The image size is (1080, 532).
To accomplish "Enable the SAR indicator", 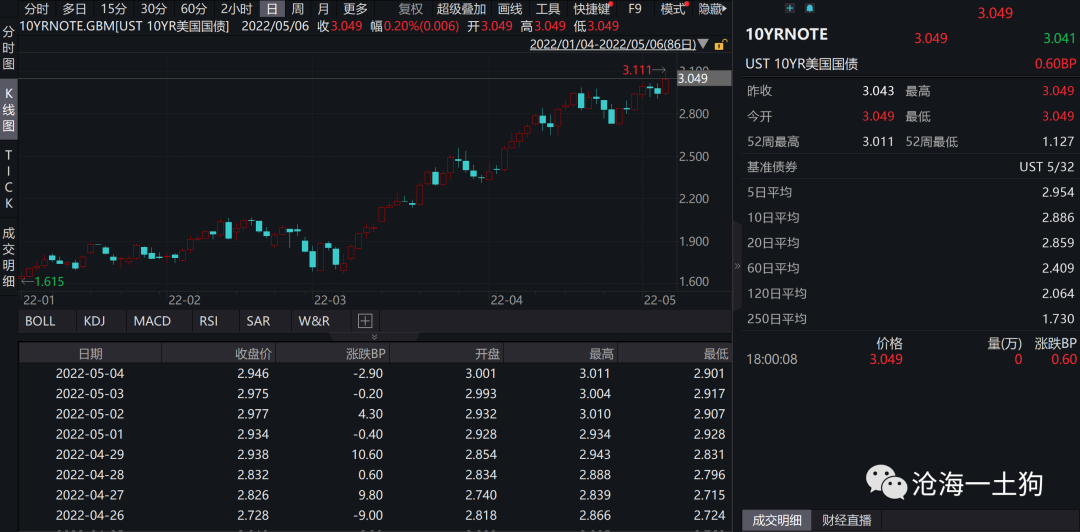I will 258,320.
